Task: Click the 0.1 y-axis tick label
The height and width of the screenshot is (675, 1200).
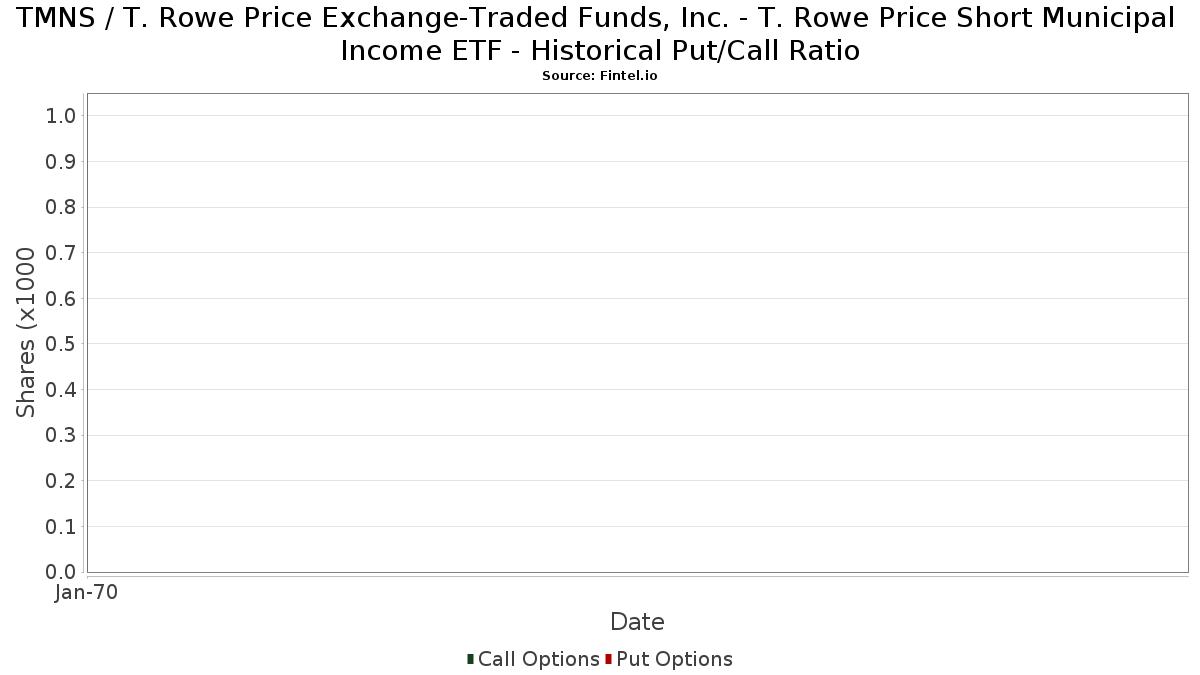Action: [61, 527]
